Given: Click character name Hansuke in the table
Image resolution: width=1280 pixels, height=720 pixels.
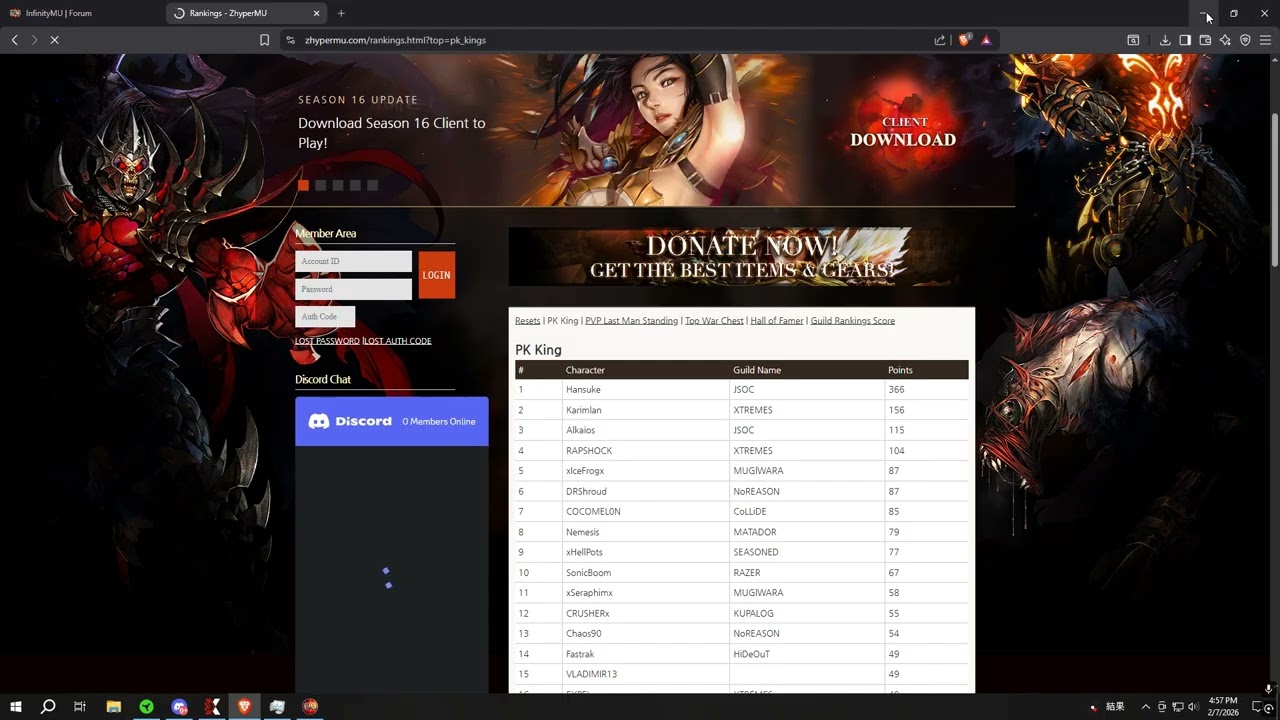Looking at the screenshot, I should (583, 390).
